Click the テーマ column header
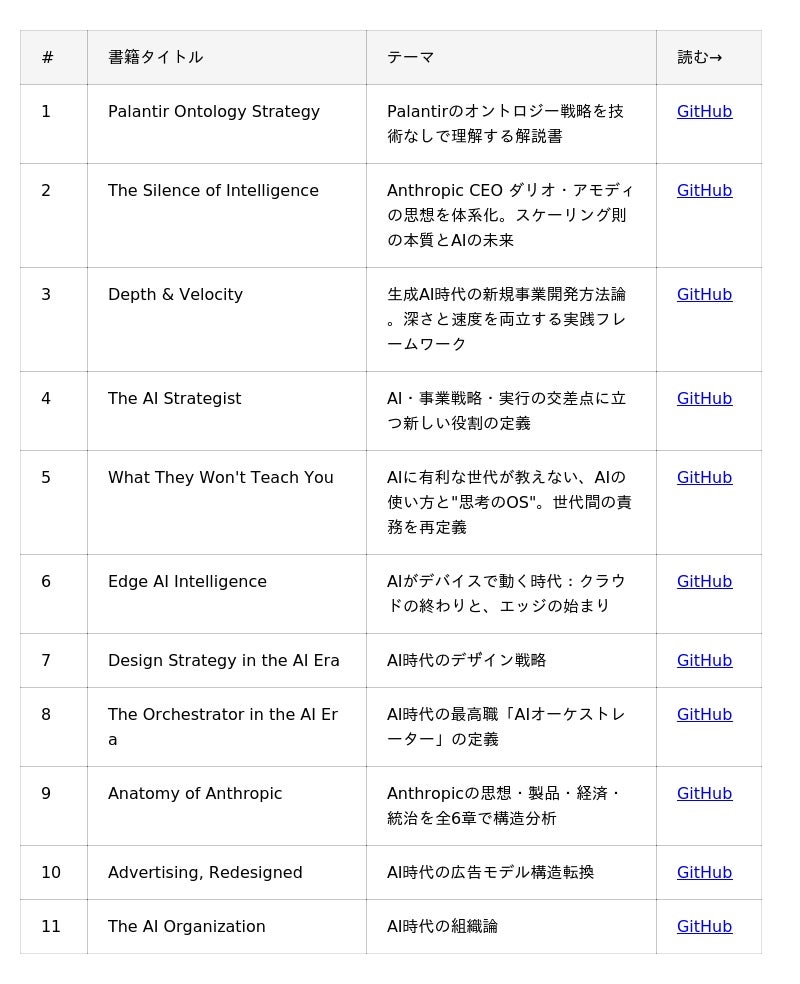 pos(411,57)
